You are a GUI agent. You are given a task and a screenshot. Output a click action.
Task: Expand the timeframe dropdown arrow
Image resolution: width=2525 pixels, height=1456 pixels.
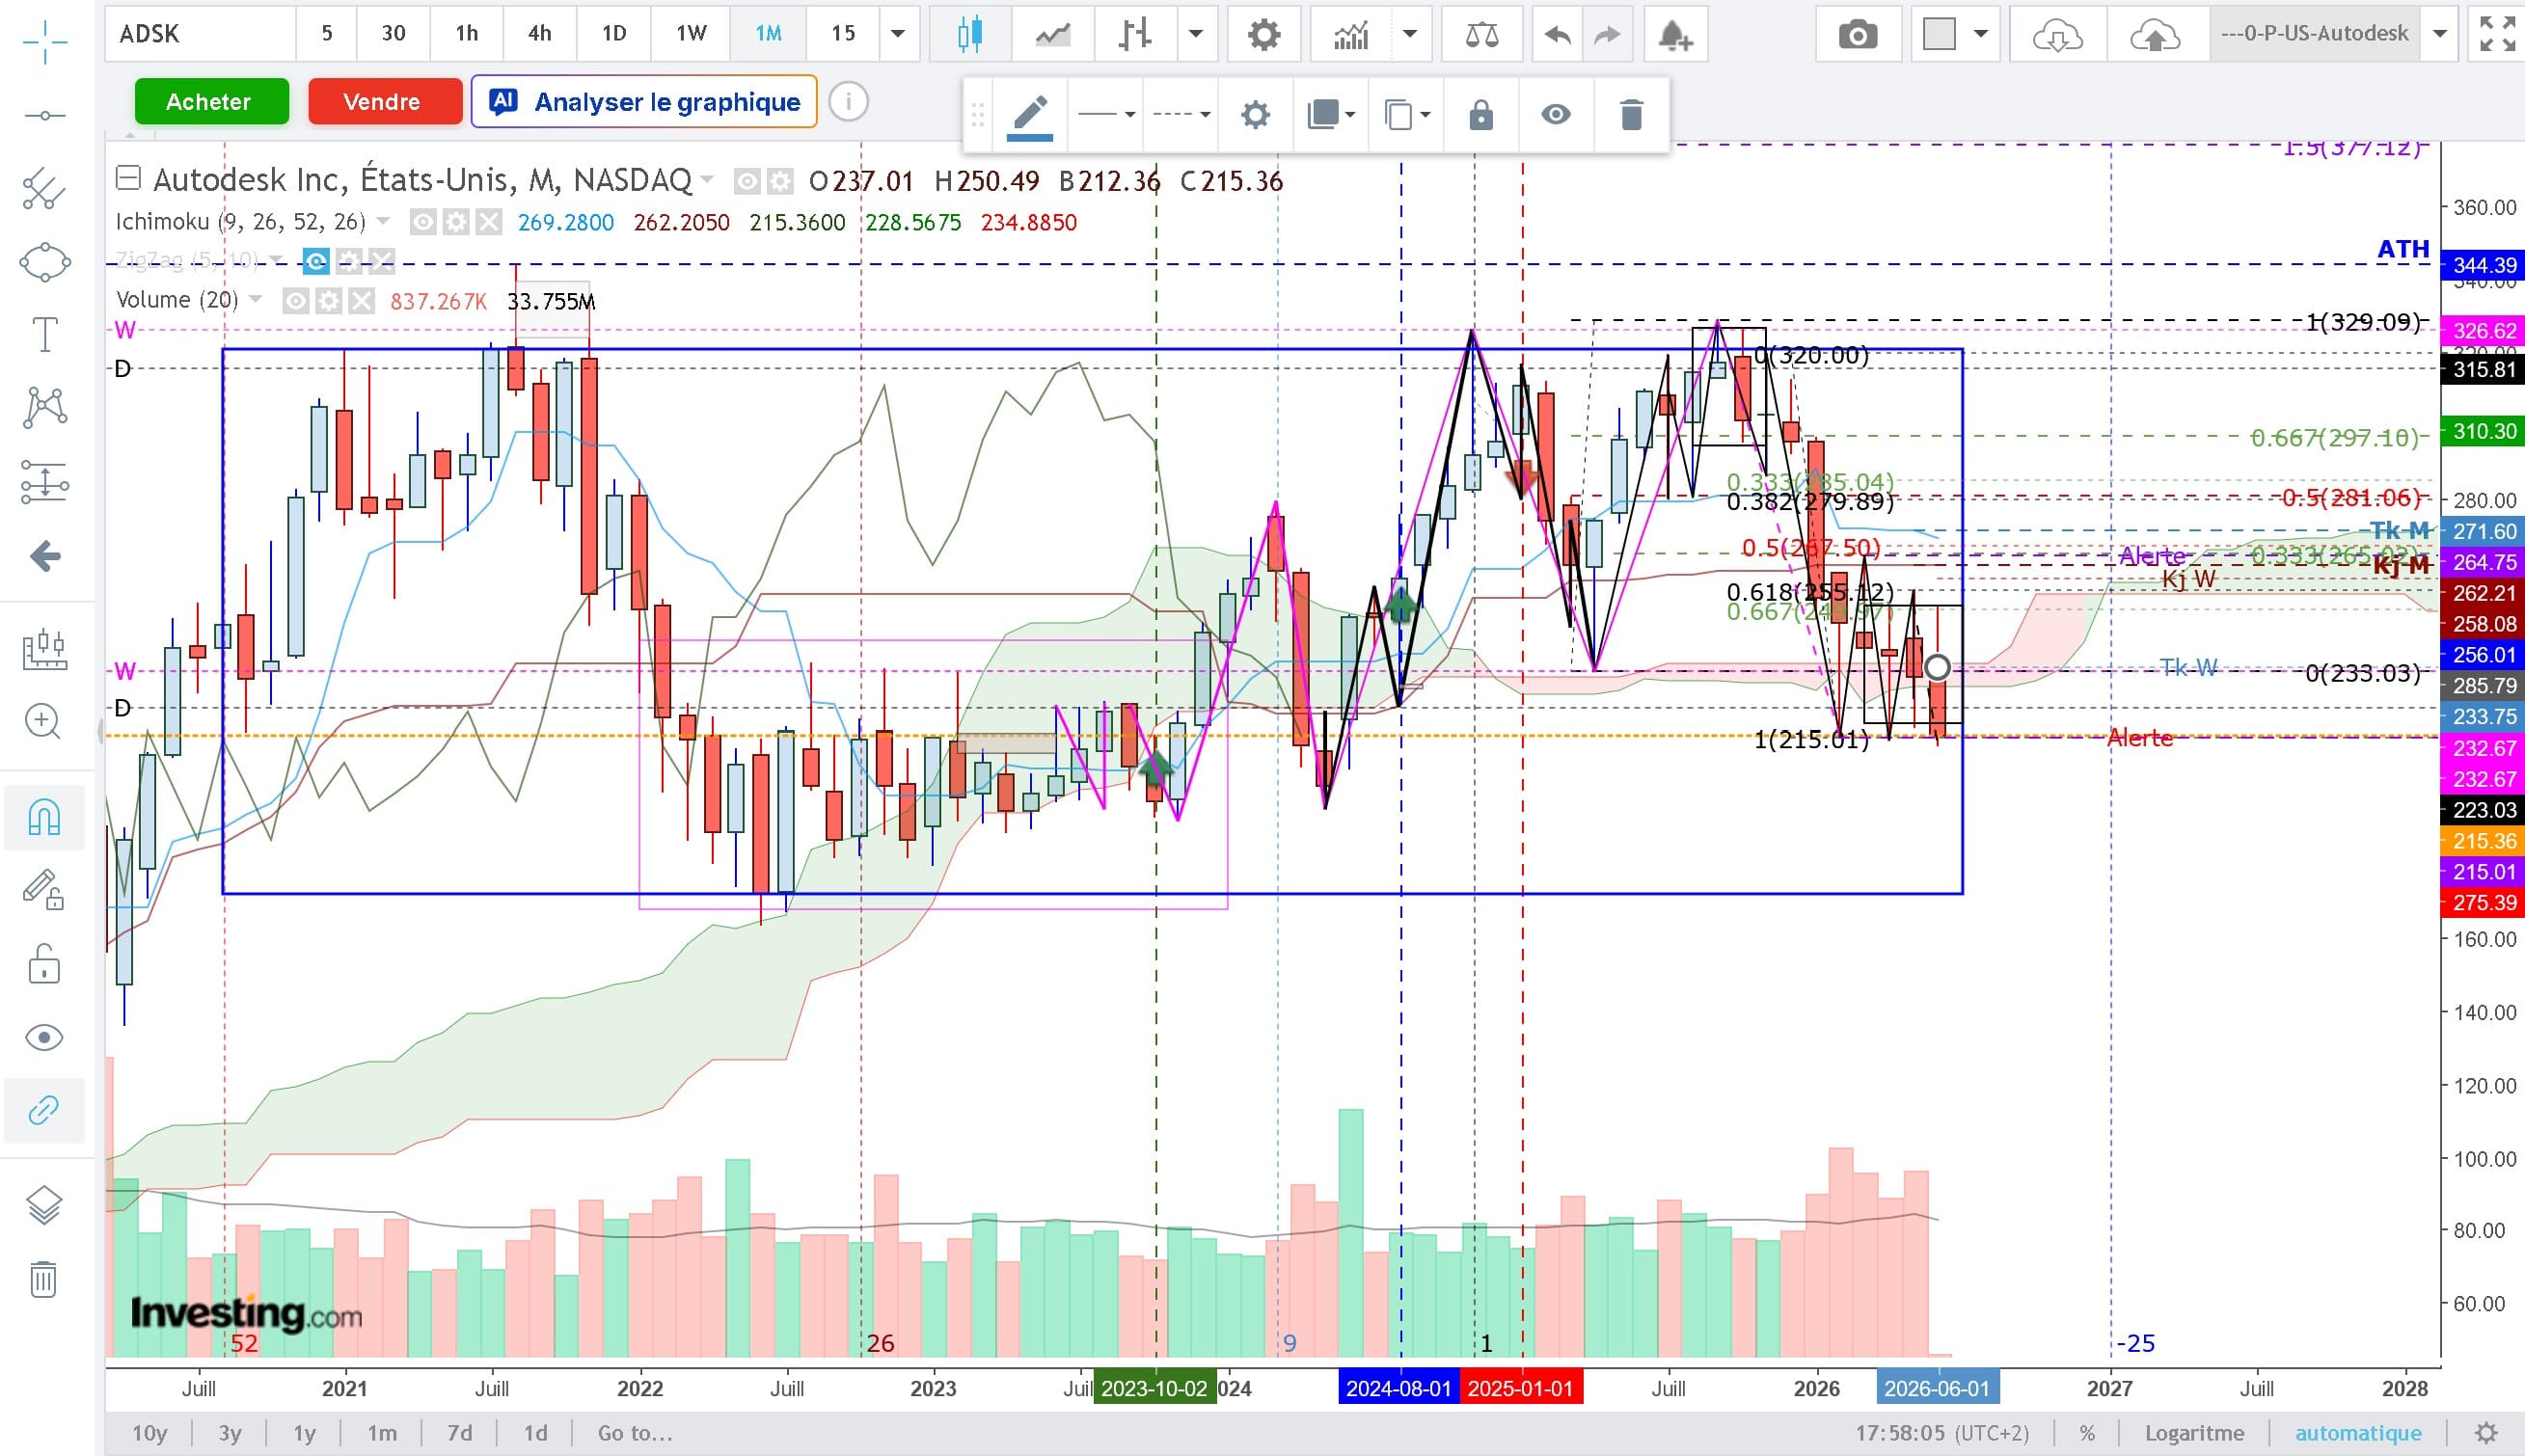(x=898, y=34)
